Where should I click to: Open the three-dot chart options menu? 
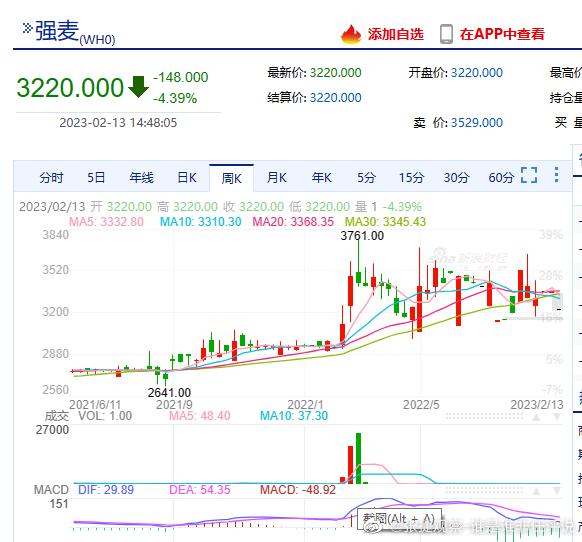tap(556, 174)
